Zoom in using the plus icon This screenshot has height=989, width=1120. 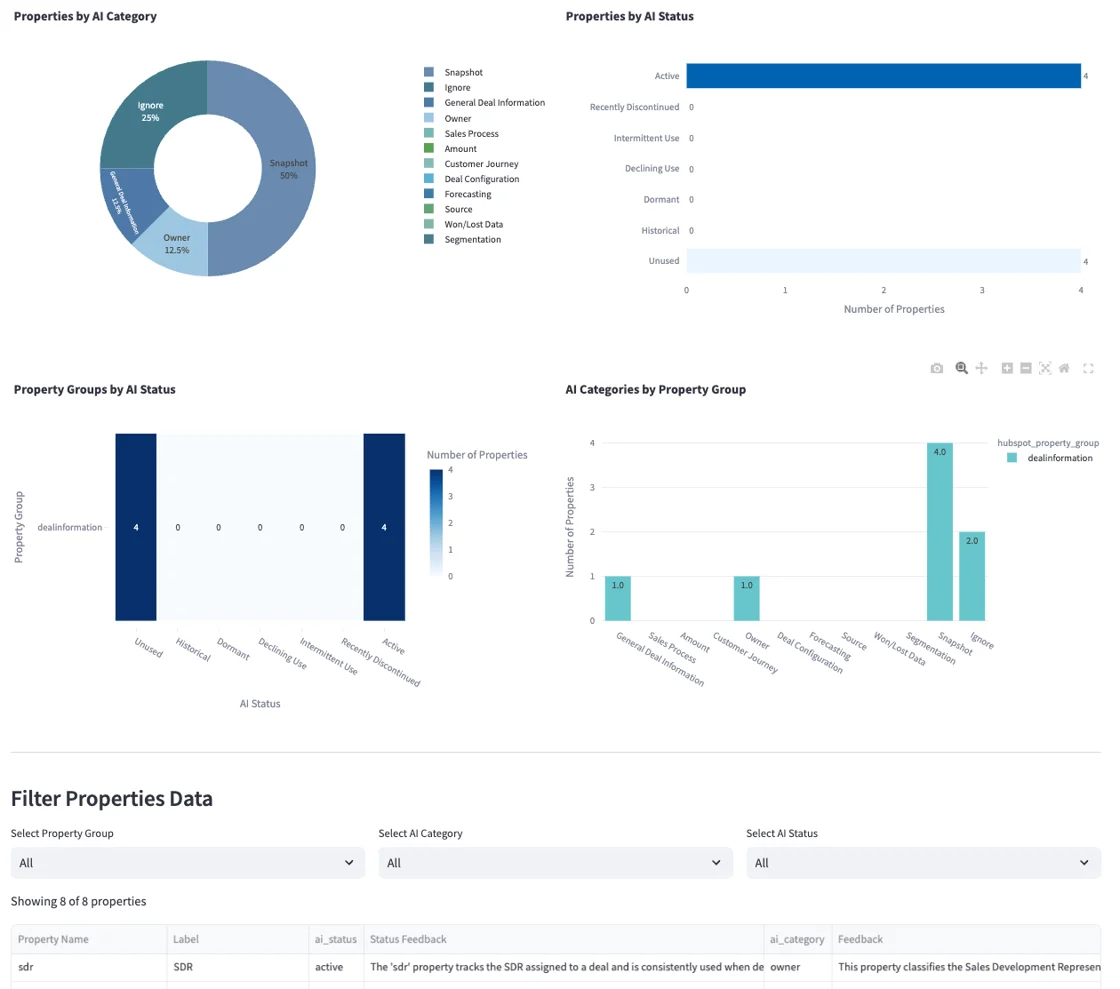[1007, 368]
